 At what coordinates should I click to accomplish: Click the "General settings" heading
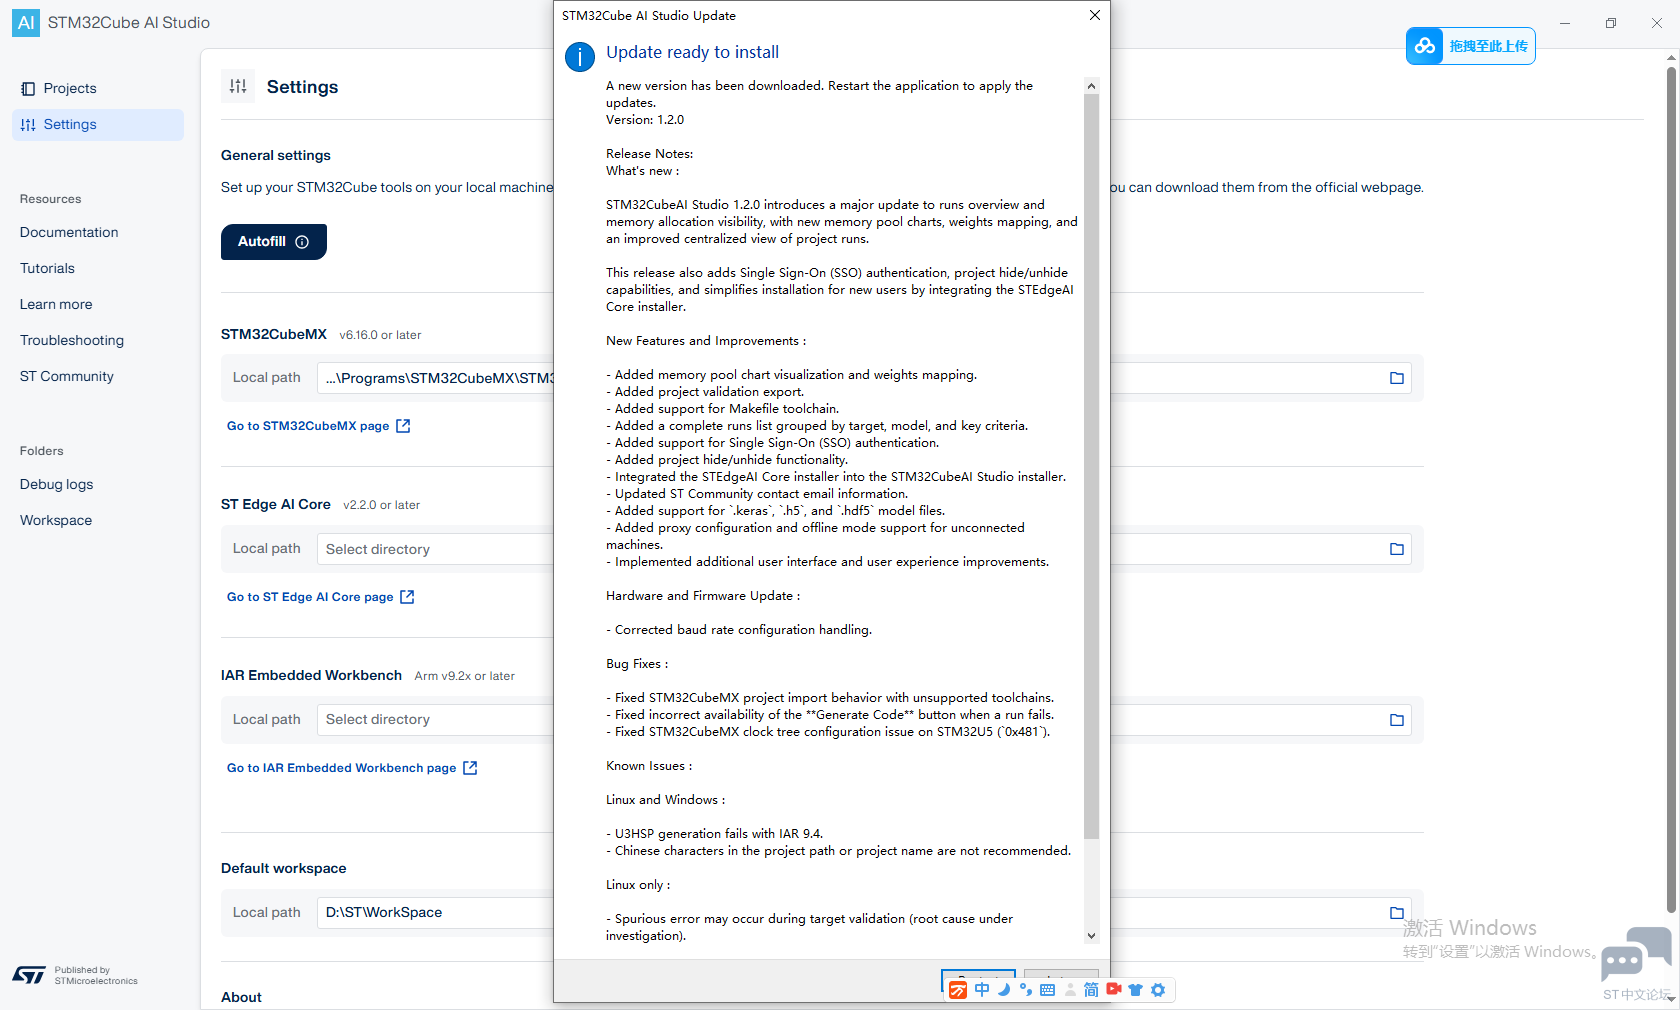coord(276,155)
